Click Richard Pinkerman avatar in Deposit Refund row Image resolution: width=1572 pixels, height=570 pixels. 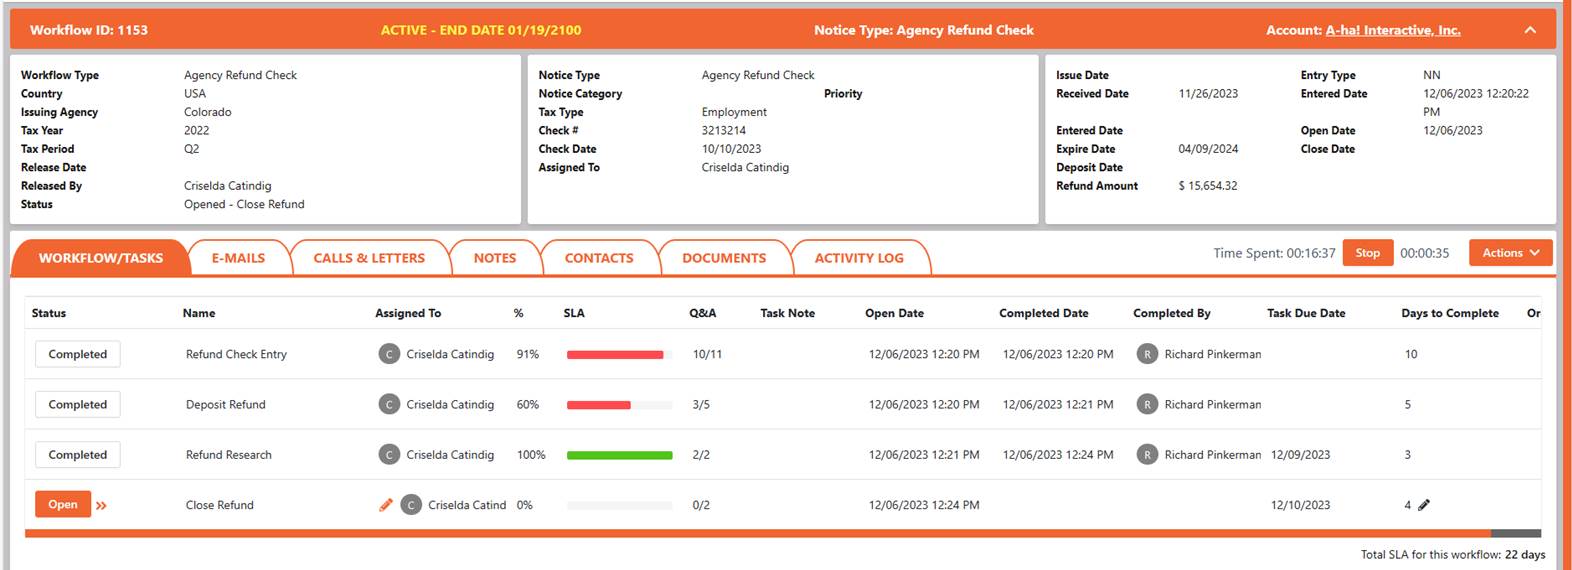click(1147, 404)
